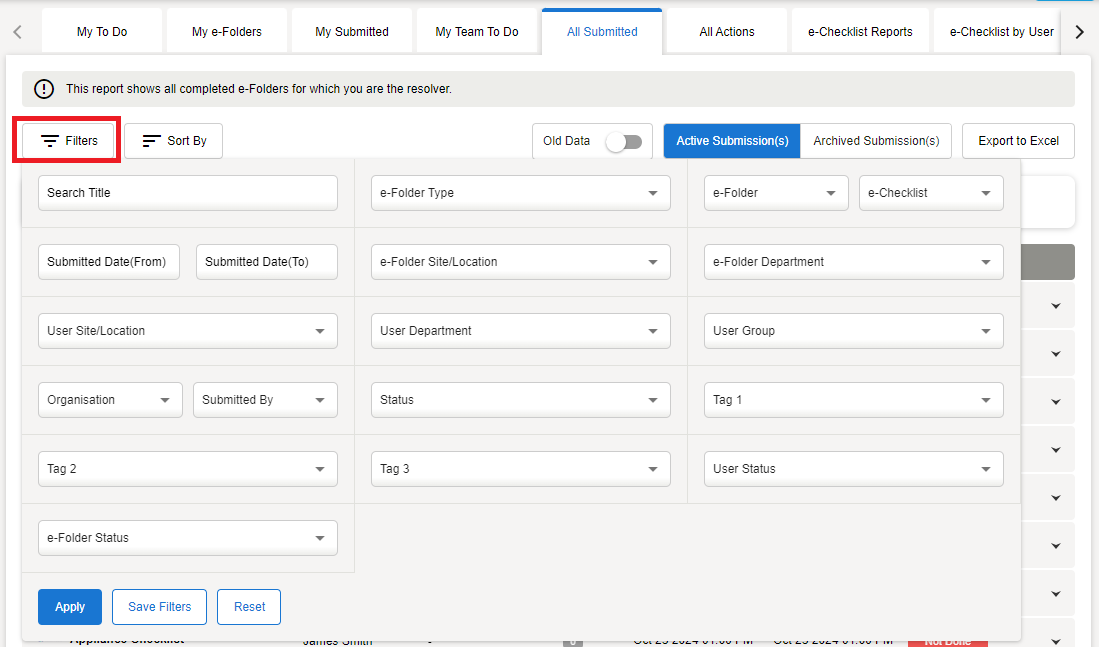Click the Sort By lines icon
1099x647 pixels.
[x=152, y=141]
